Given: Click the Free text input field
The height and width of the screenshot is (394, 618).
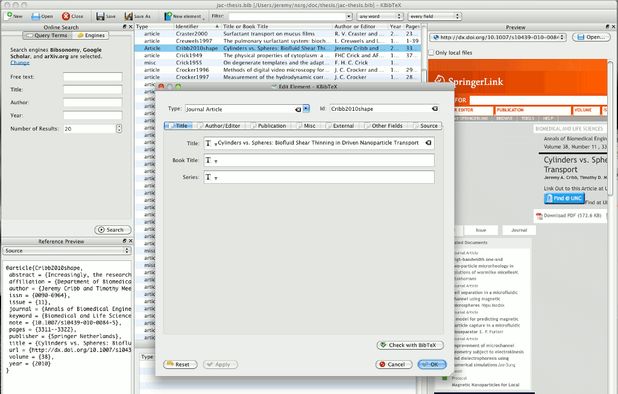Looking at the screenshot, I should click(93, 77).
